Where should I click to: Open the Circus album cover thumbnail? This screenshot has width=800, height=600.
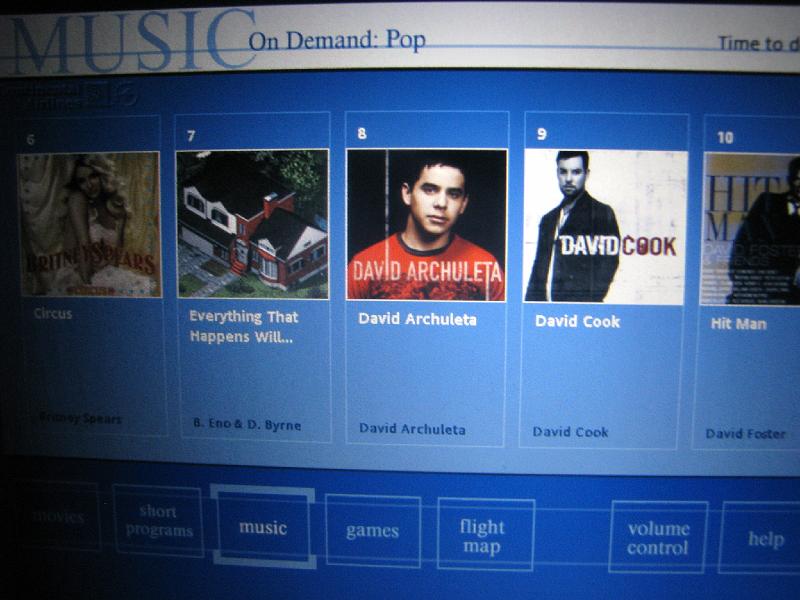pyautogui.click(x=90, y=224)
